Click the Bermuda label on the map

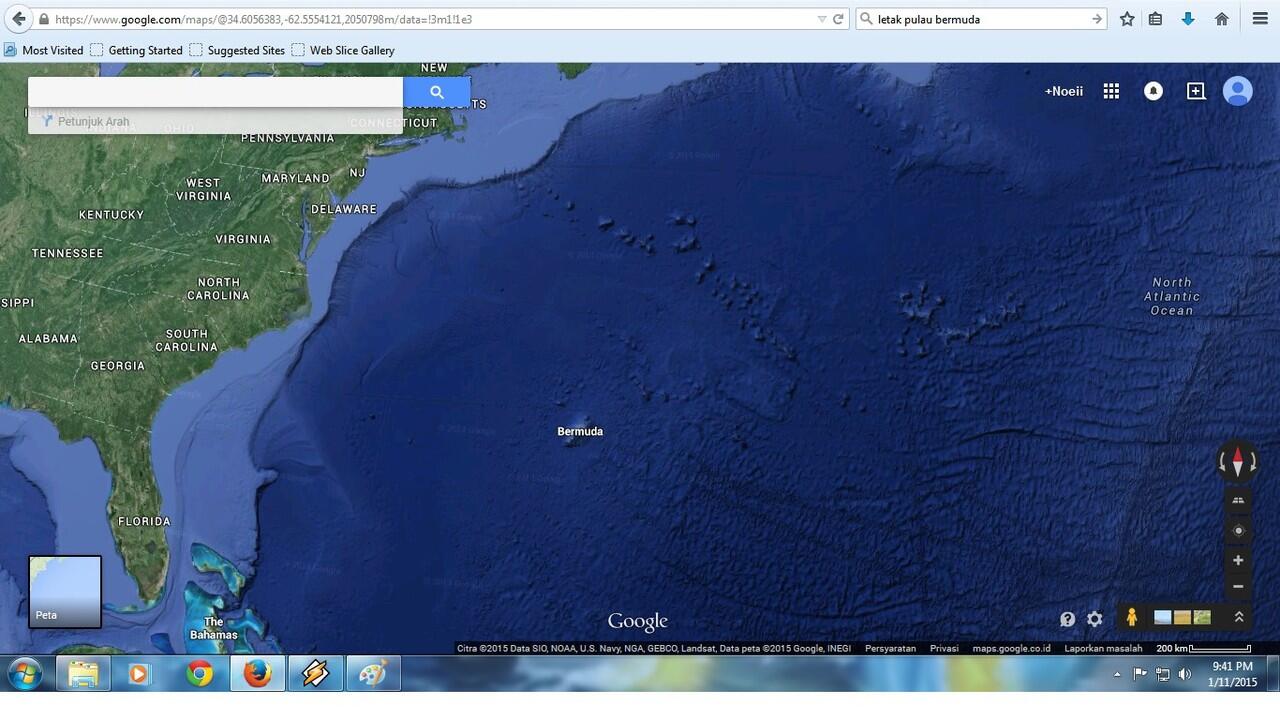[x=580, y=431]
